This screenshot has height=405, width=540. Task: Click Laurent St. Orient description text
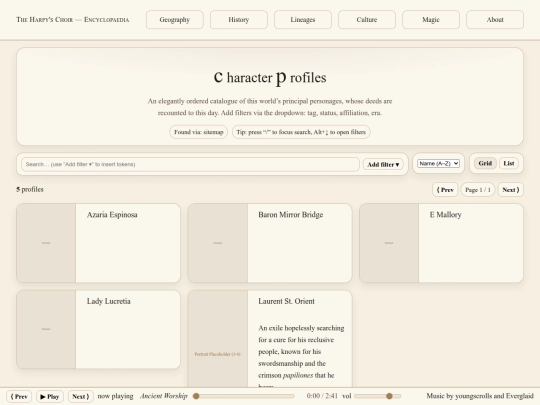click(x=301, y=356)
